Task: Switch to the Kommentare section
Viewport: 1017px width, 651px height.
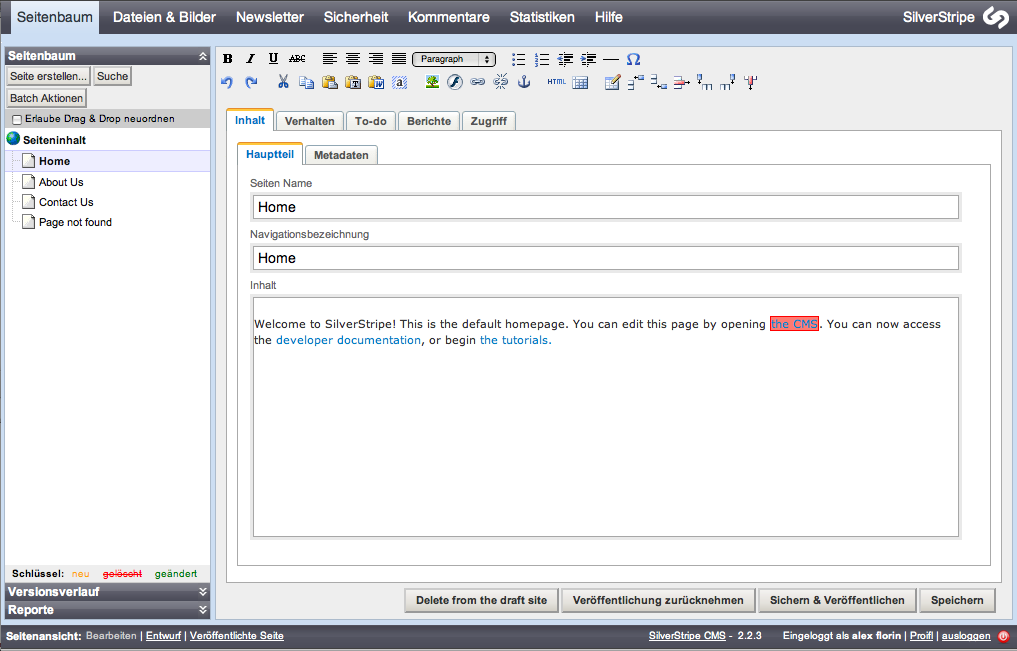Action: pyautogui.click(x=449, y=17)
